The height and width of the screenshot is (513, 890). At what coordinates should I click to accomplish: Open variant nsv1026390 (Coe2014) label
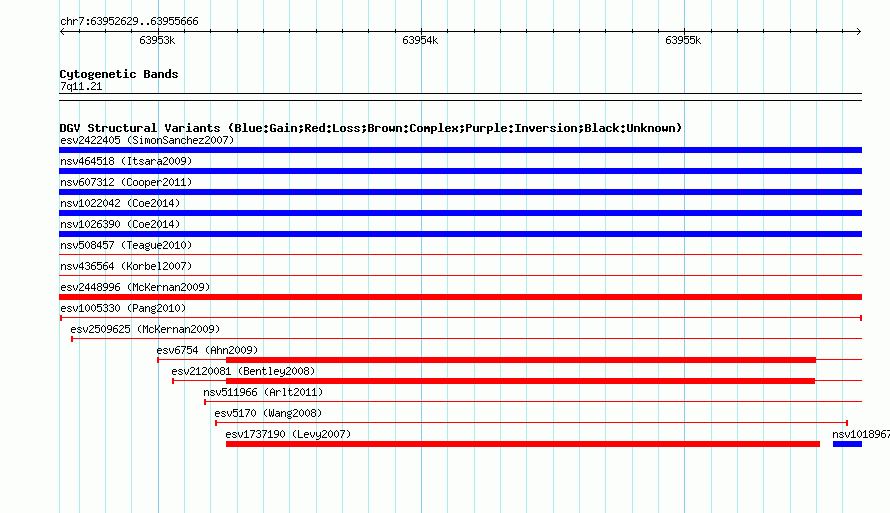pyautogui.click(x=120, y=224)
